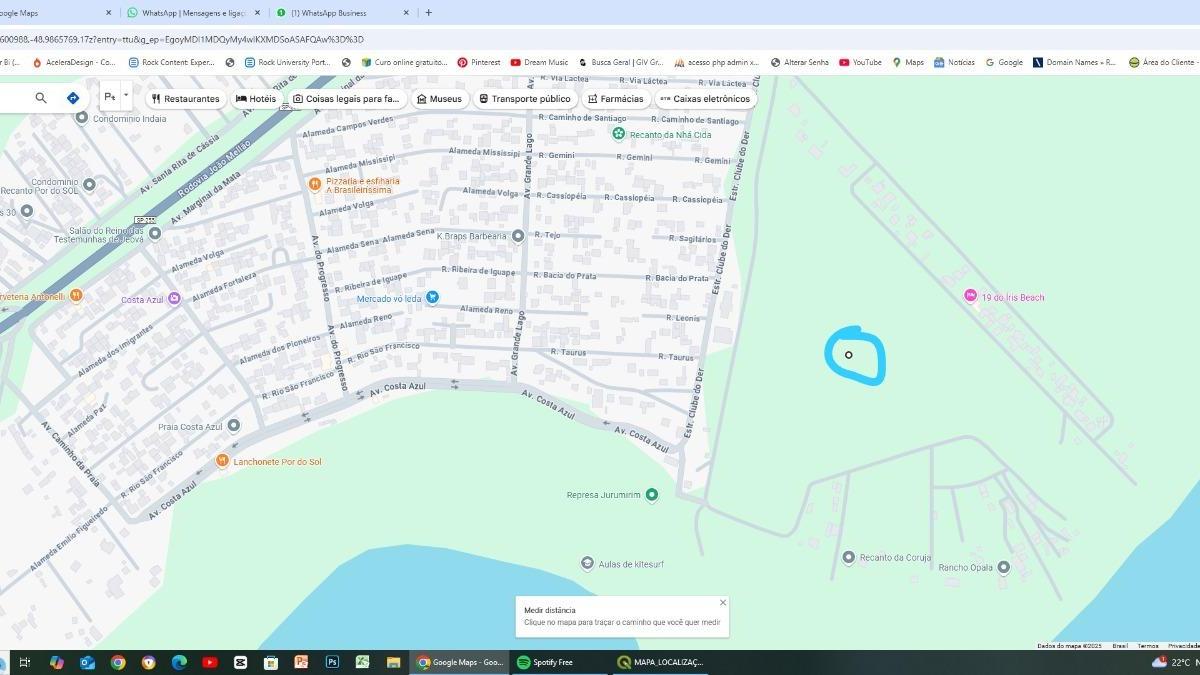Viewport: 1200px width, 675px height.
Task: Open Photoshop from the taskbar
Action: [332, 662]
